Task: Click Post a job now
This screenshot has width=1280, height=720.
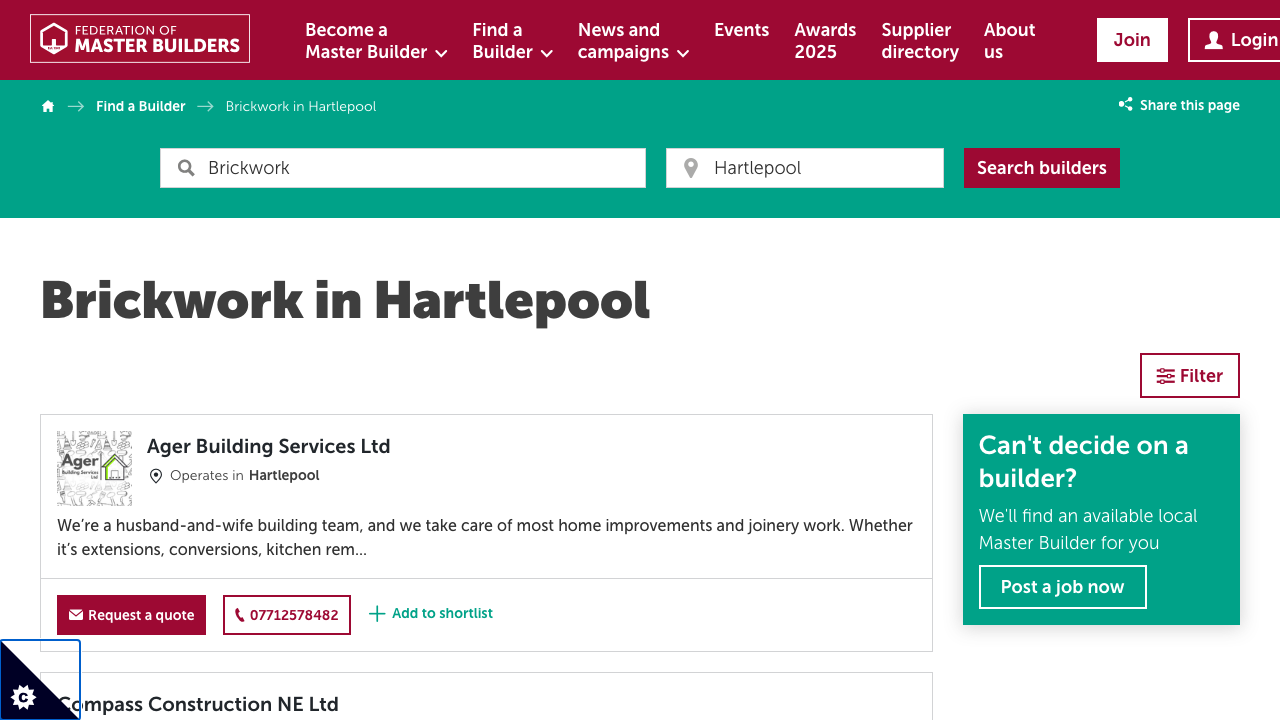Action: (x=1062, y=587)
